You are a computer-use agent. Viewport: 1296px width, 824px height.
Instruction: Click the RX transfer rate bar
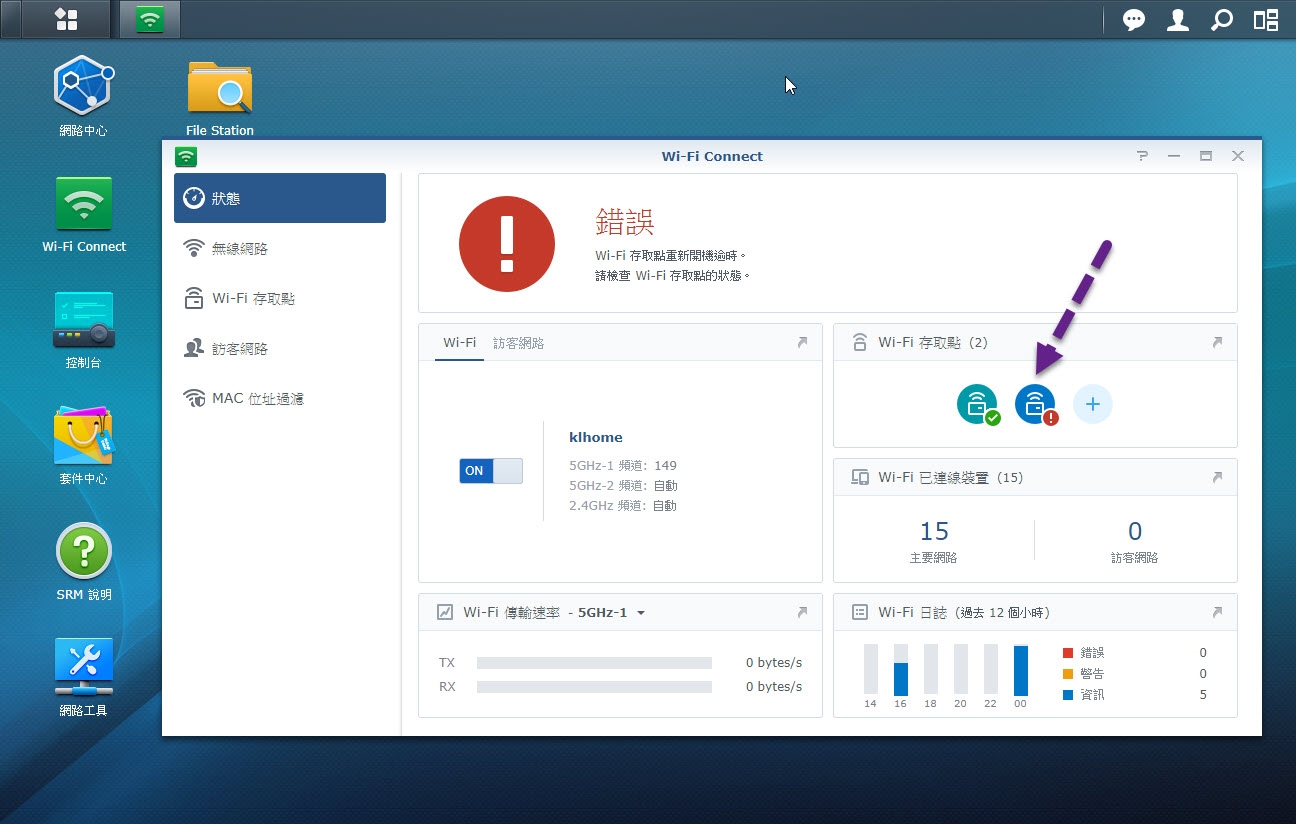594,687
